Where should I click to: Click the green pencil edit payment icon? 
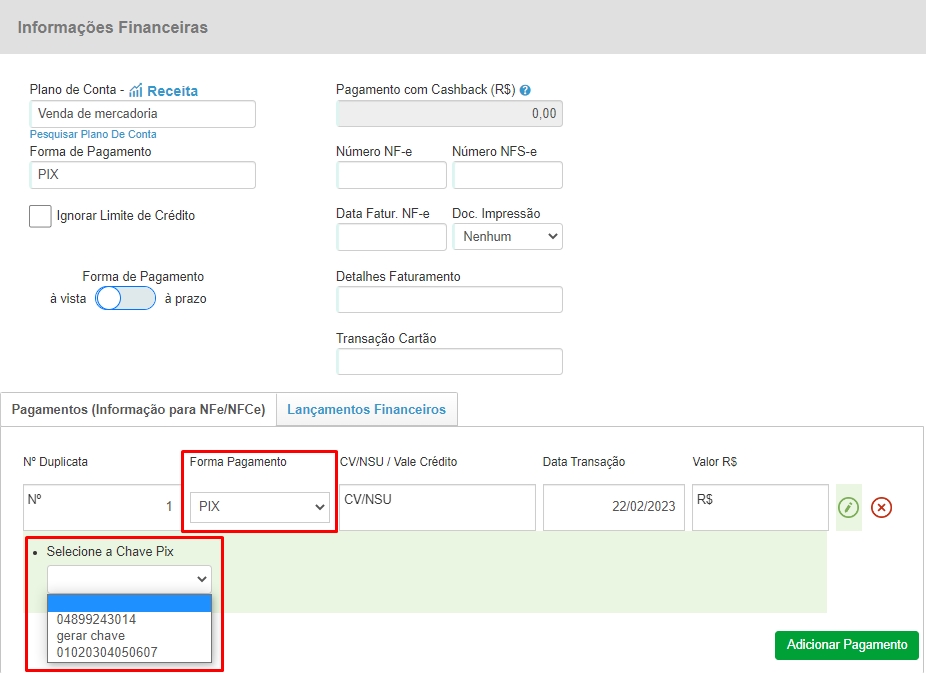(848, 507)
